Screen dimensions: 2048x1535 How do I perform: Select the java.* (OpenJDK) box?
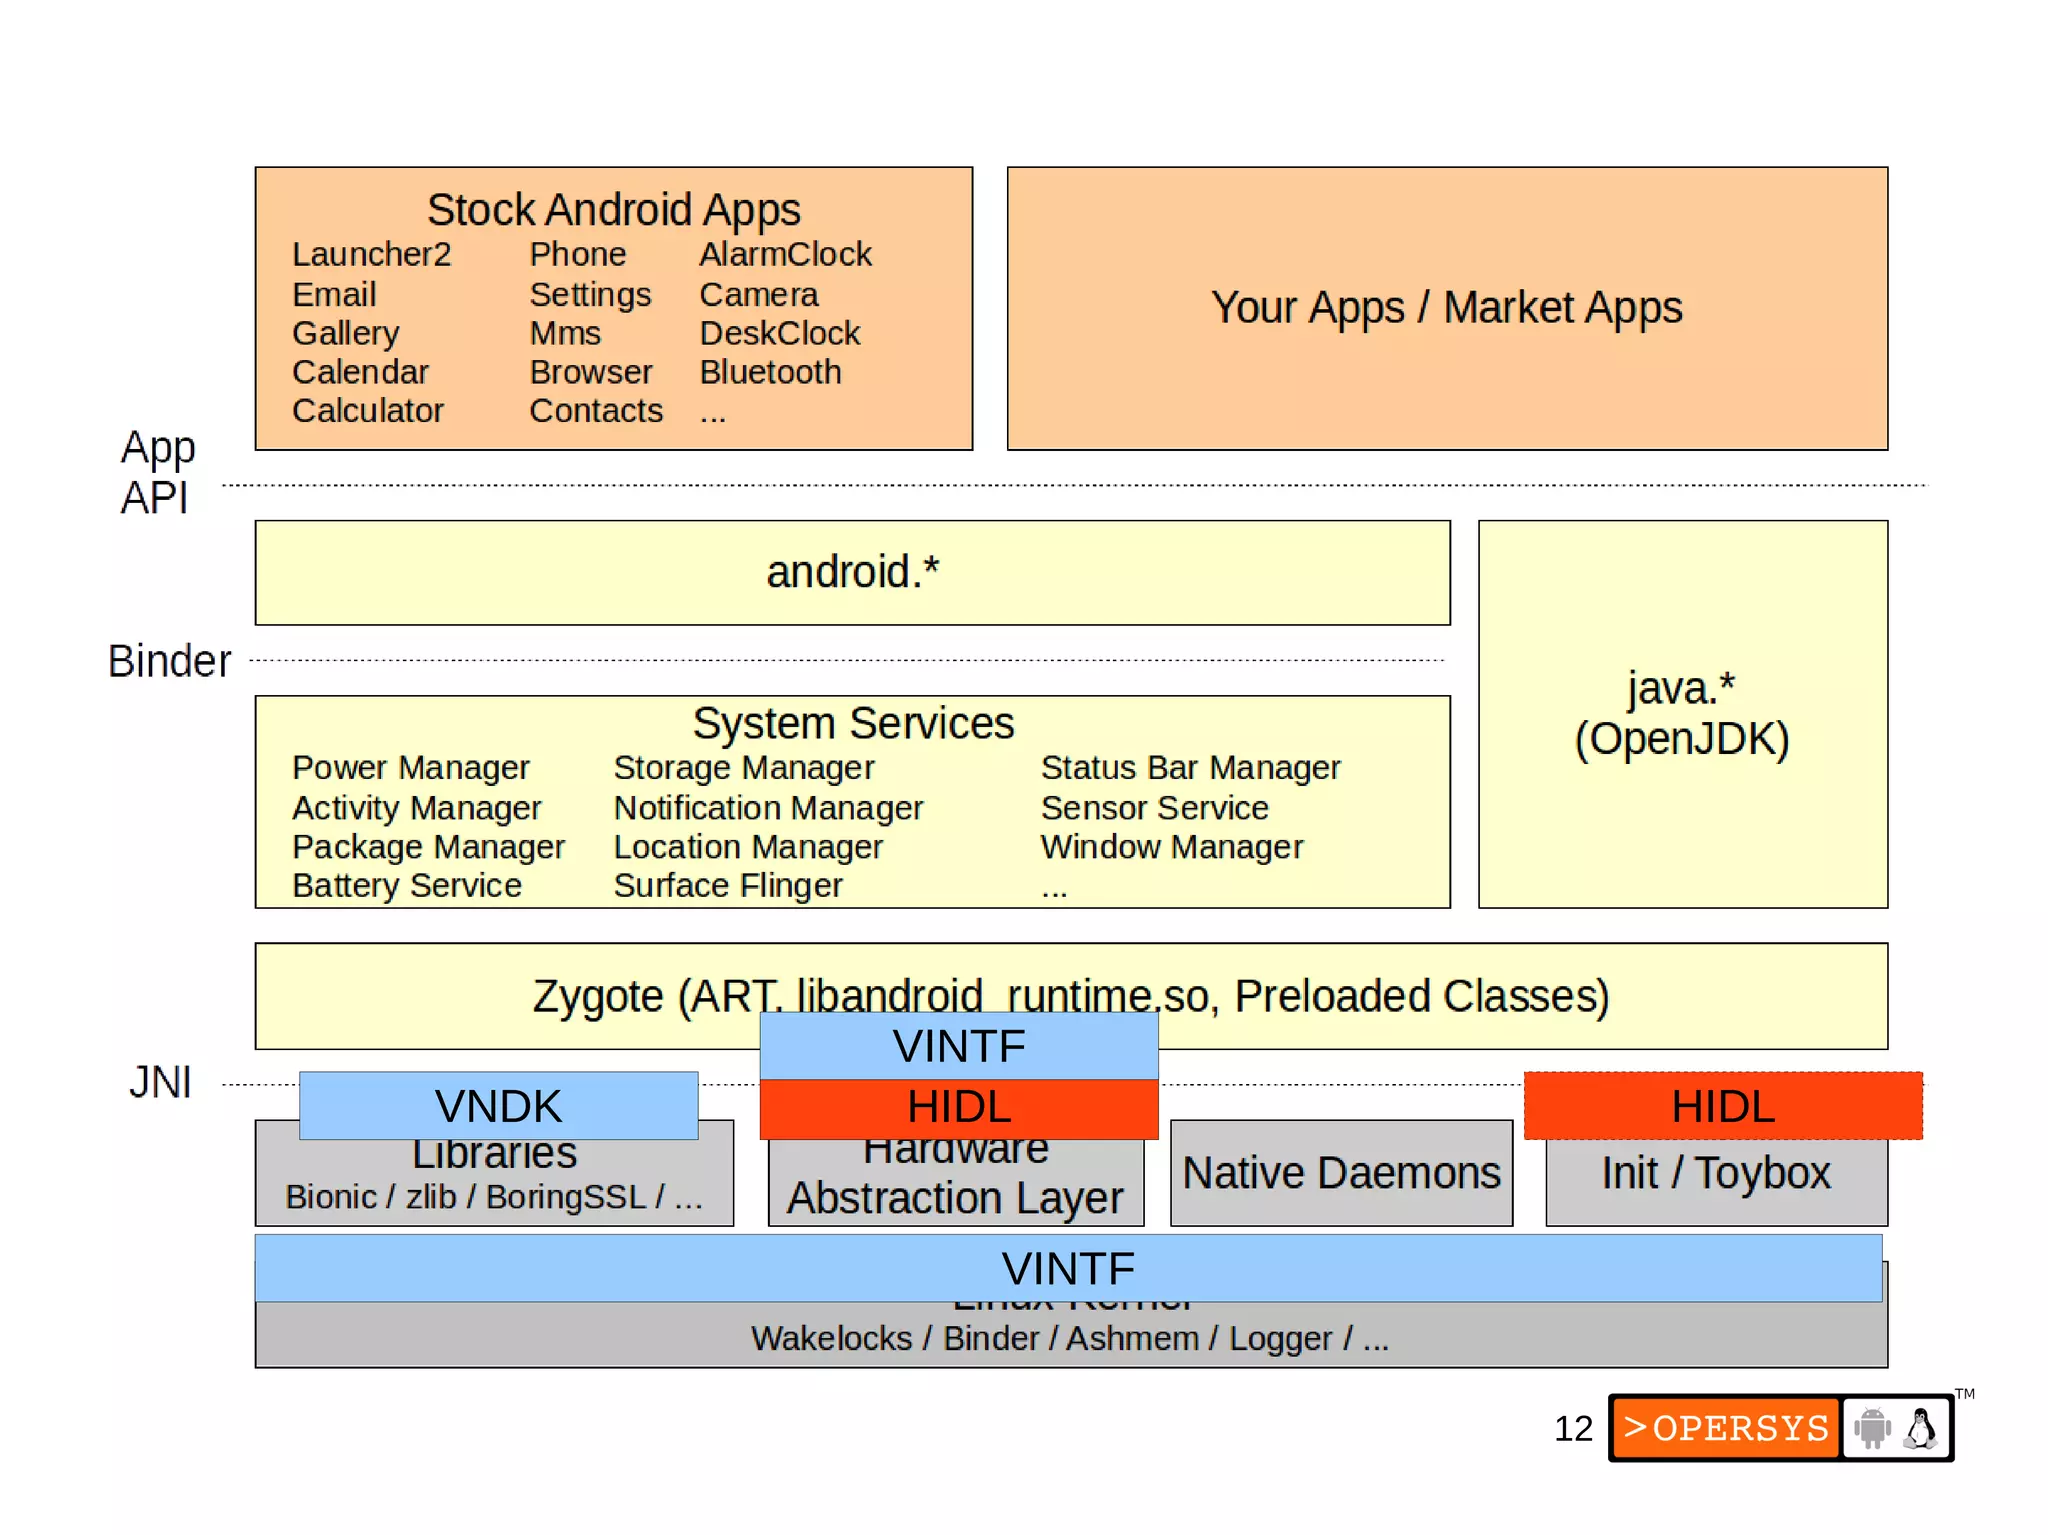pyautogui.click(x=1682, y=713)
